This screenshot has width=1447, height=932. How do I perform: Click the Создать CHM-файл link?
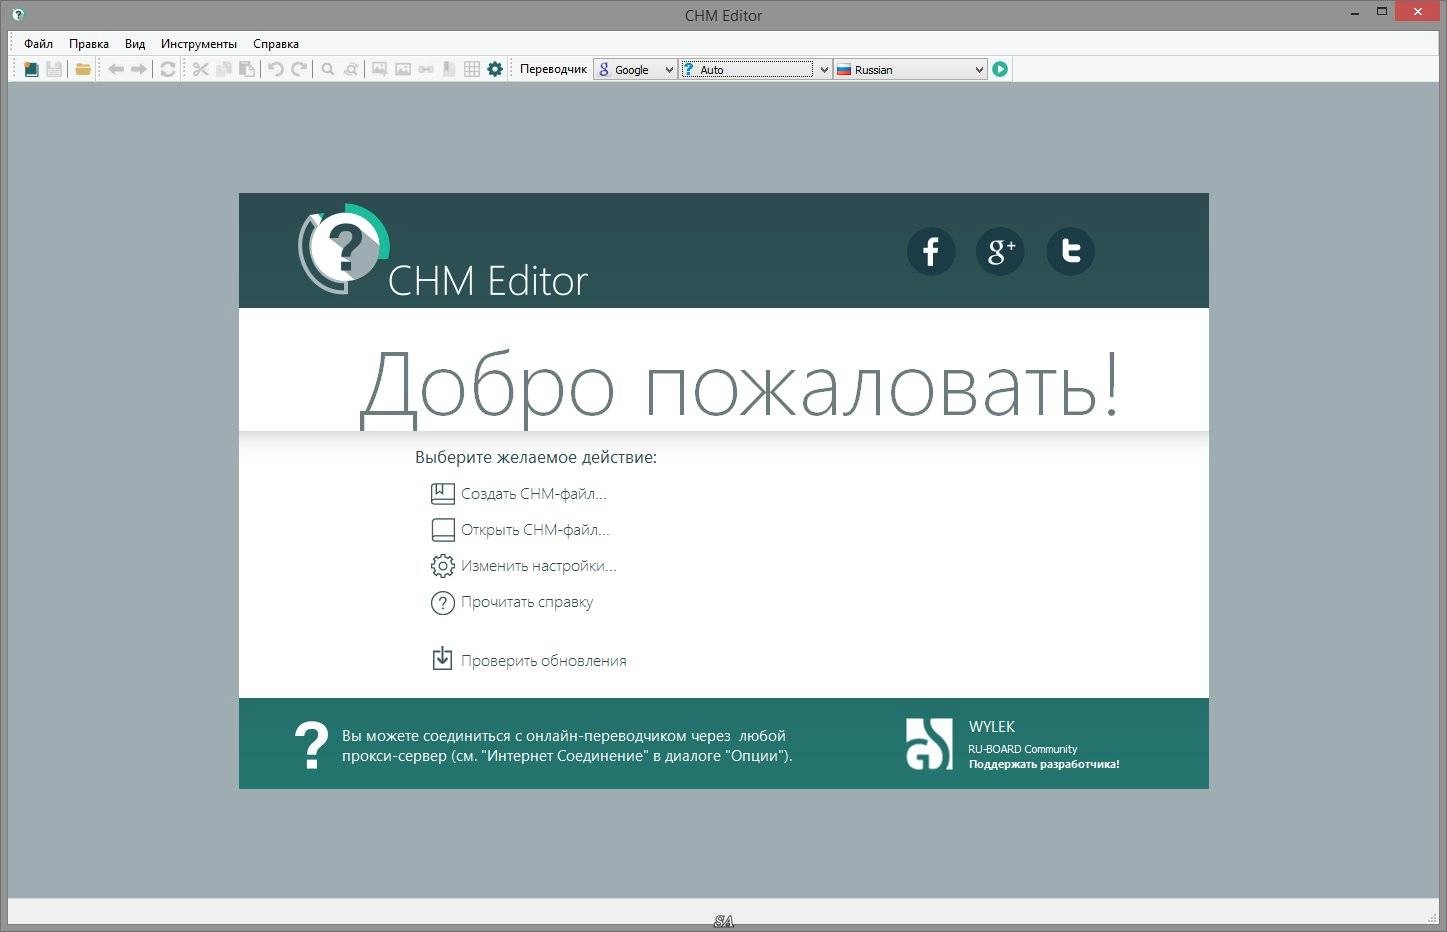pos(534,494)
